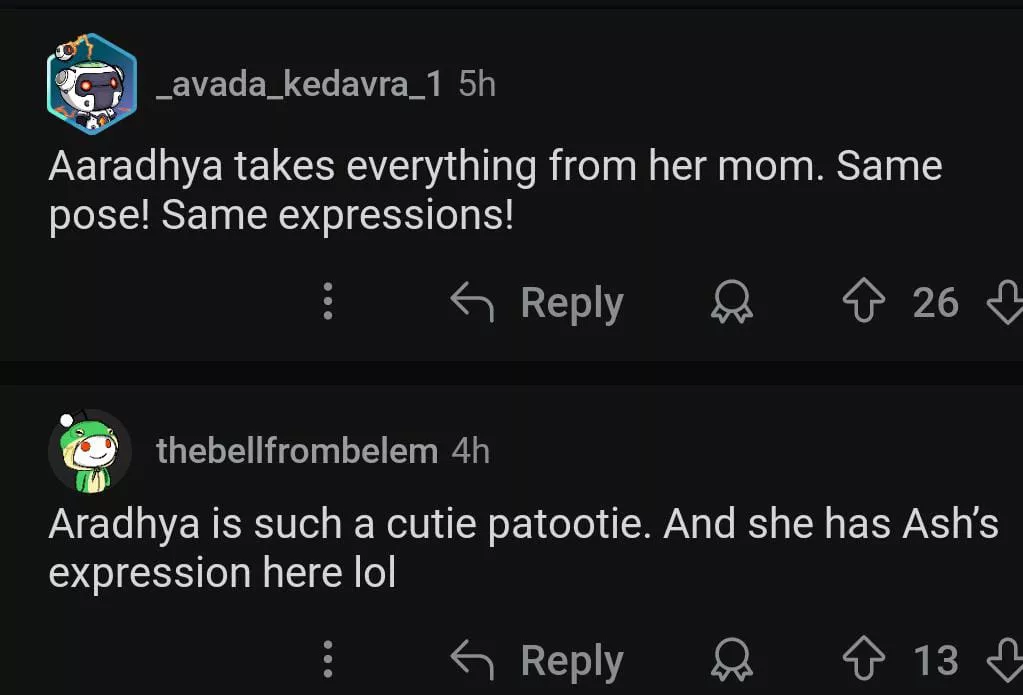Visit the thebellfrombelem user profile link

tap(297, 451)
